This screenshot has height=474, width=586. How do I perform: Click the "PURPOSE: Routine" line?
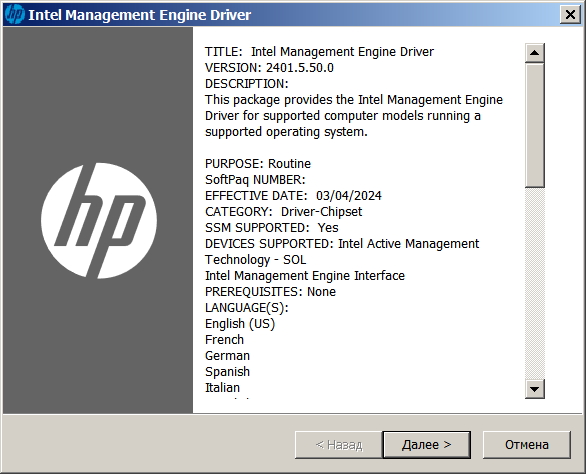click(x=257, y=164)
